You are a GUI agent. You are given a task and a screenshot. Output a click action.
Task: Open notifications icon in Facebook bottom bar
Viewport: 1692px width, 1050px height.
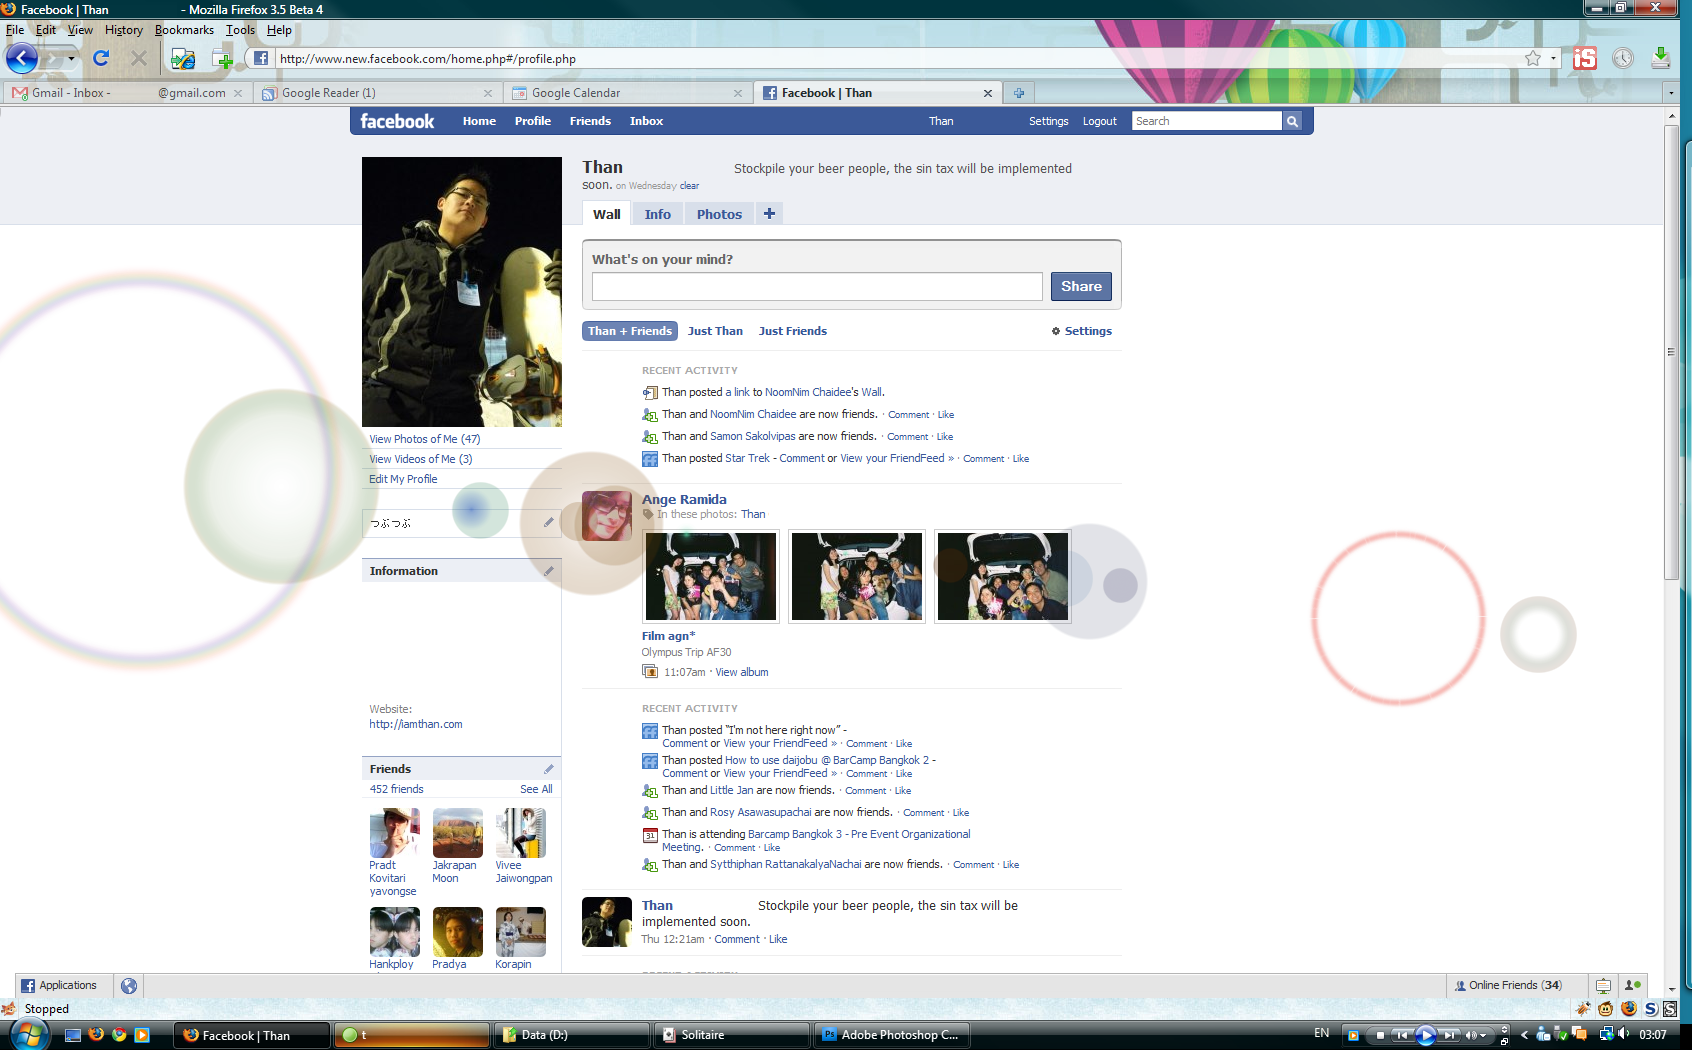click(x=1603, y=986)
